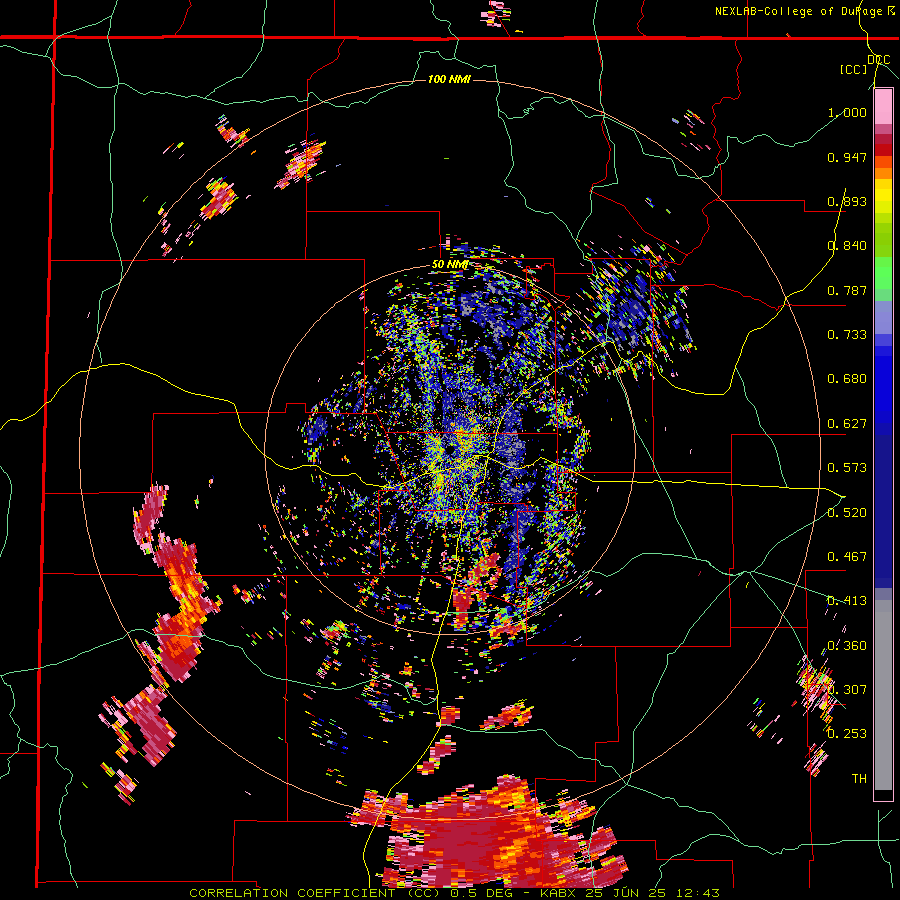The image size is (900, 900).
Task: Click the yellow segment of the color bar
Action: [x=883, y=196]
